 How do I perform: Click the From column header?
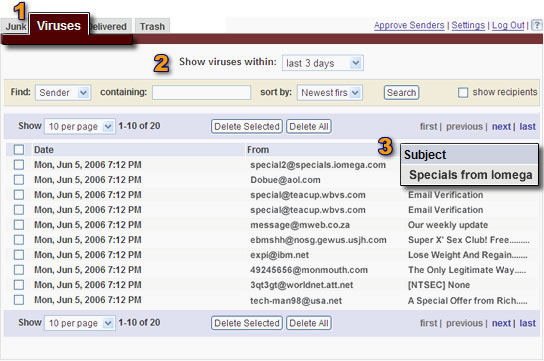(258, 150)
